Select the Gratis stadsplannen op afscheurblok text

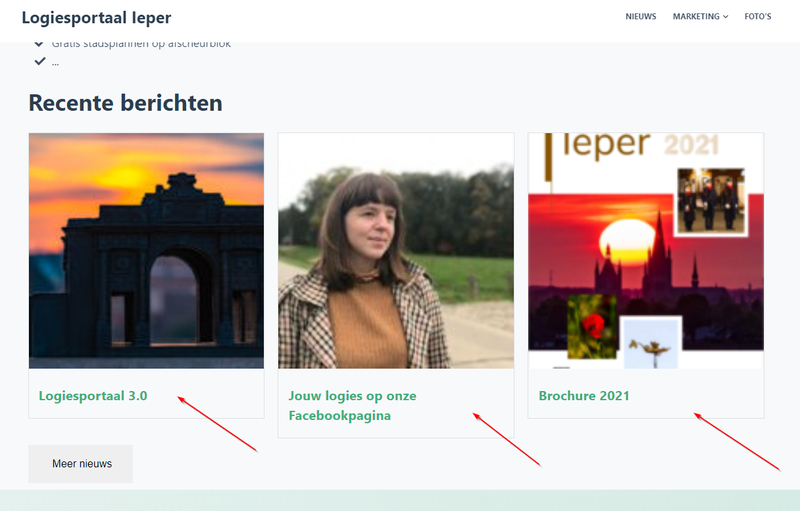[x=141, y=45]
